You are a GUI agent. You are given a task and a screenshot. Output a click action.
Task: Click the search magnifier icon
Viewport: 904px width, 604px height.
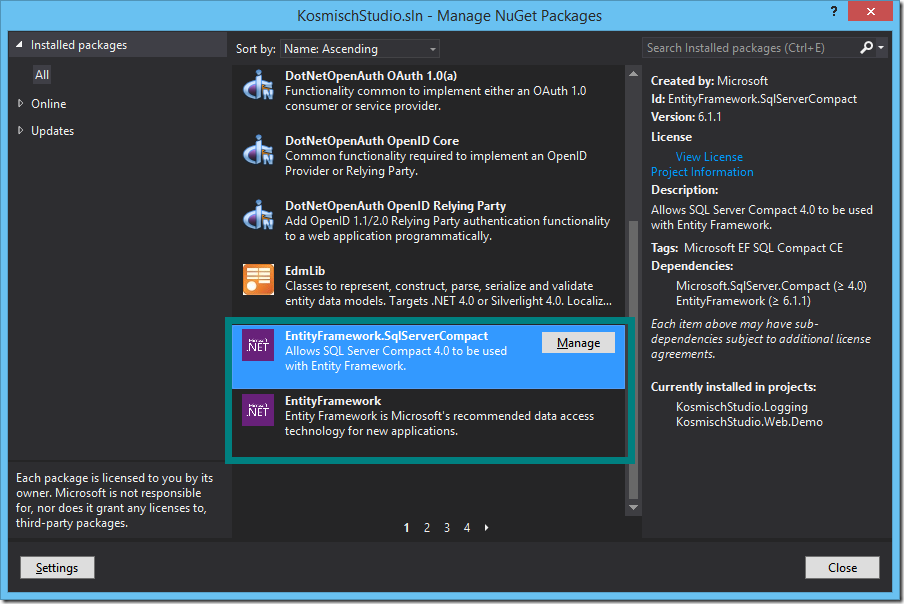click(866, 47)
